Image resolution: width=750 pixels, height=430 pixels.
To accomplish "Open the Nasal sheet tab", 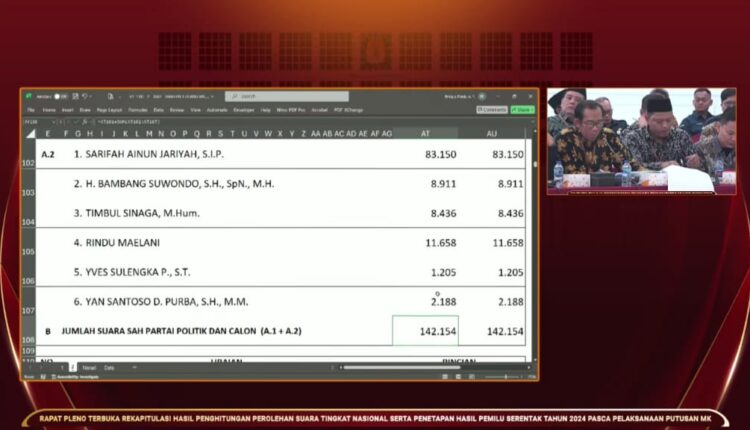I will (x=89, y=367).
